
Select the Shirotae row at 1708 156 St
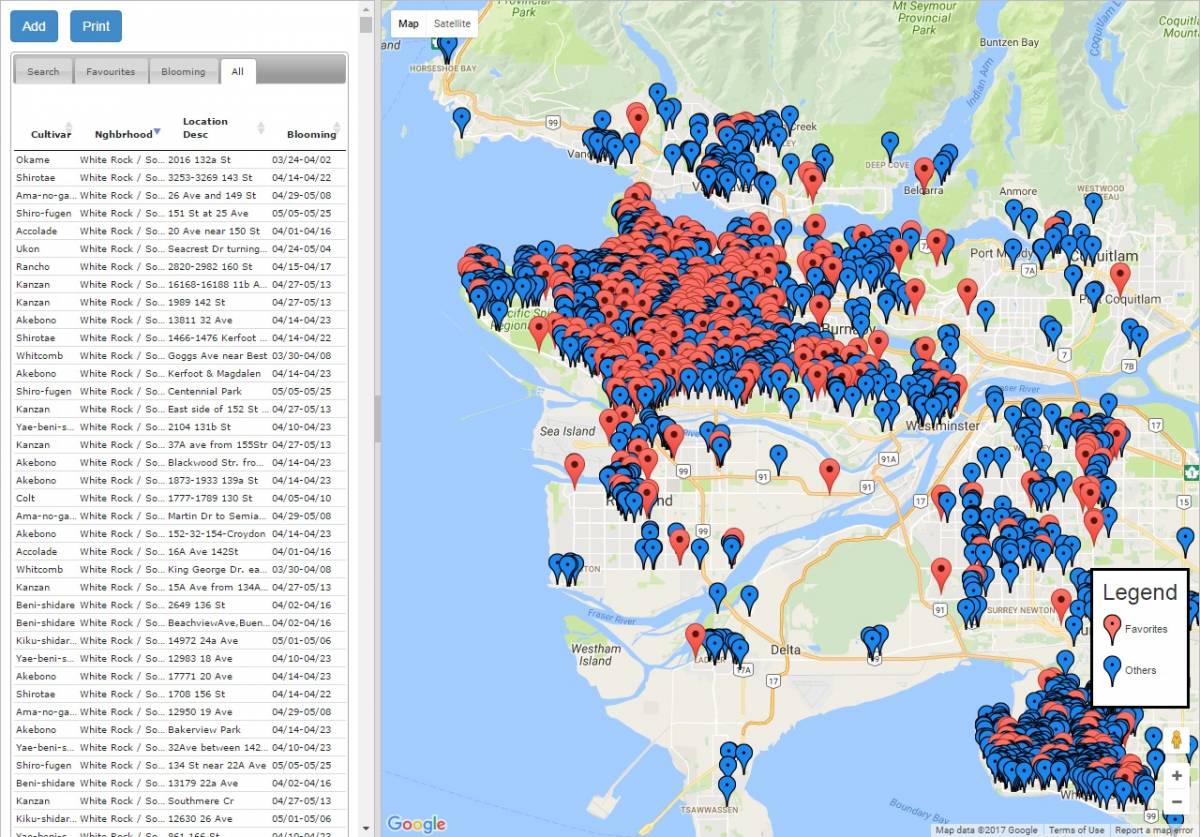tap(180, 694)
